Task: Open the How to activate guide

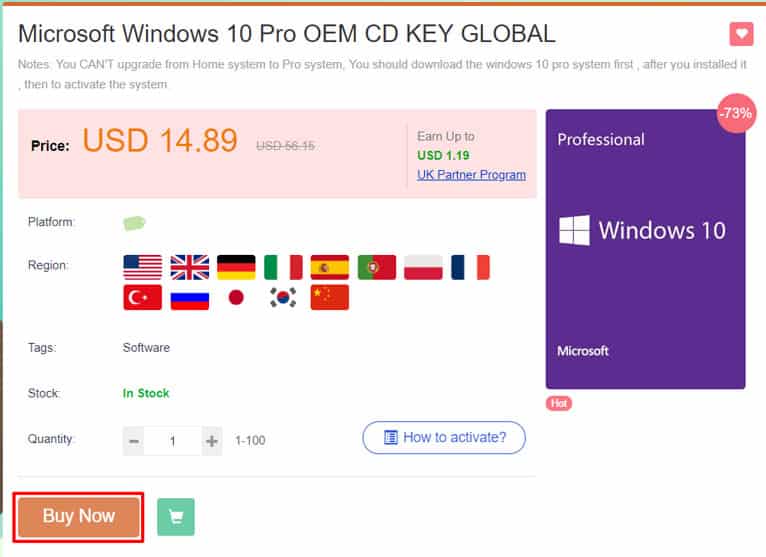Action: (x=444, y=437)
